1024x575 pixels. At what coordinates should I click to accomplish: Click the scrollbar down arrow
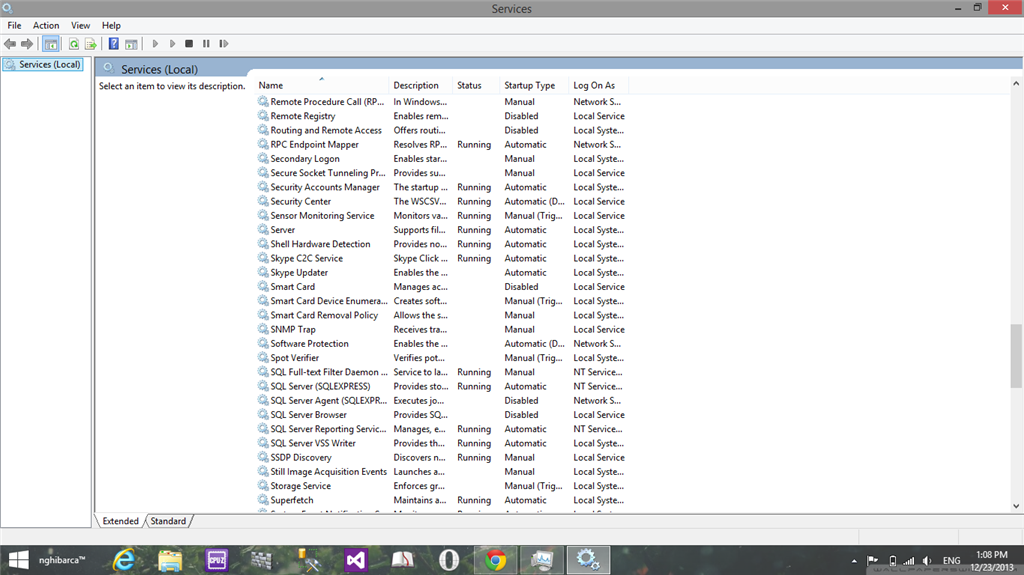click(x=1016, y=506)
